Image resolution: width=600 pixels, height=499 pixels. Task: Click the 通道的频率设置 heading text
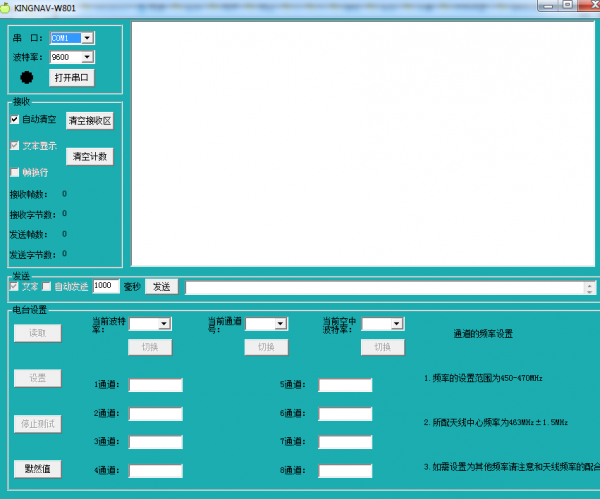483,334
